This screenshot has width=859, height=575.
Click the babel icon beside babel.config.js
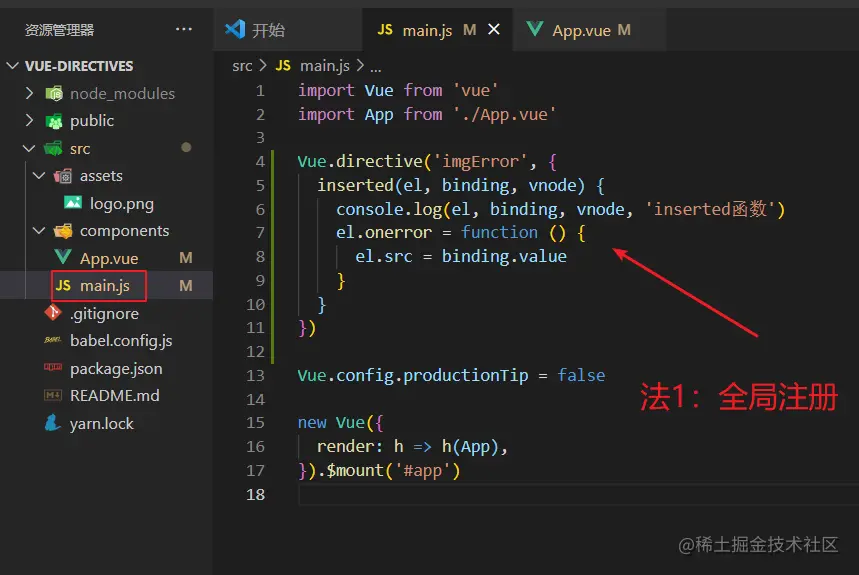point(53,340)
